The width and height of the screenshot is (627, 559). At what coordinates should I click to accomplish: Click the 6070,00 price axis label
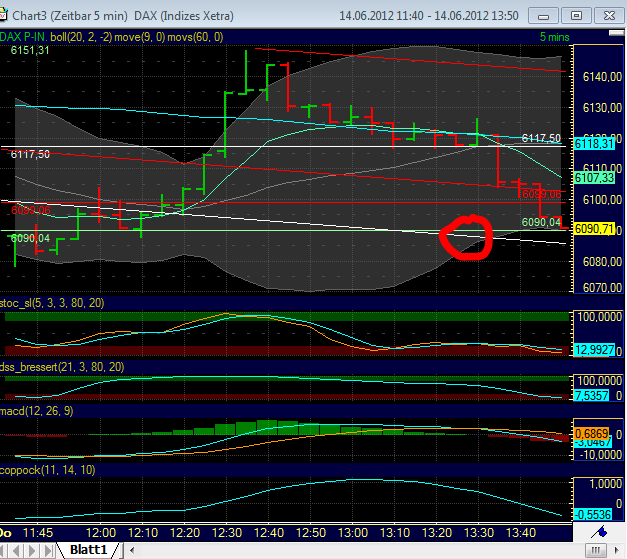click(x=602, y=287)
